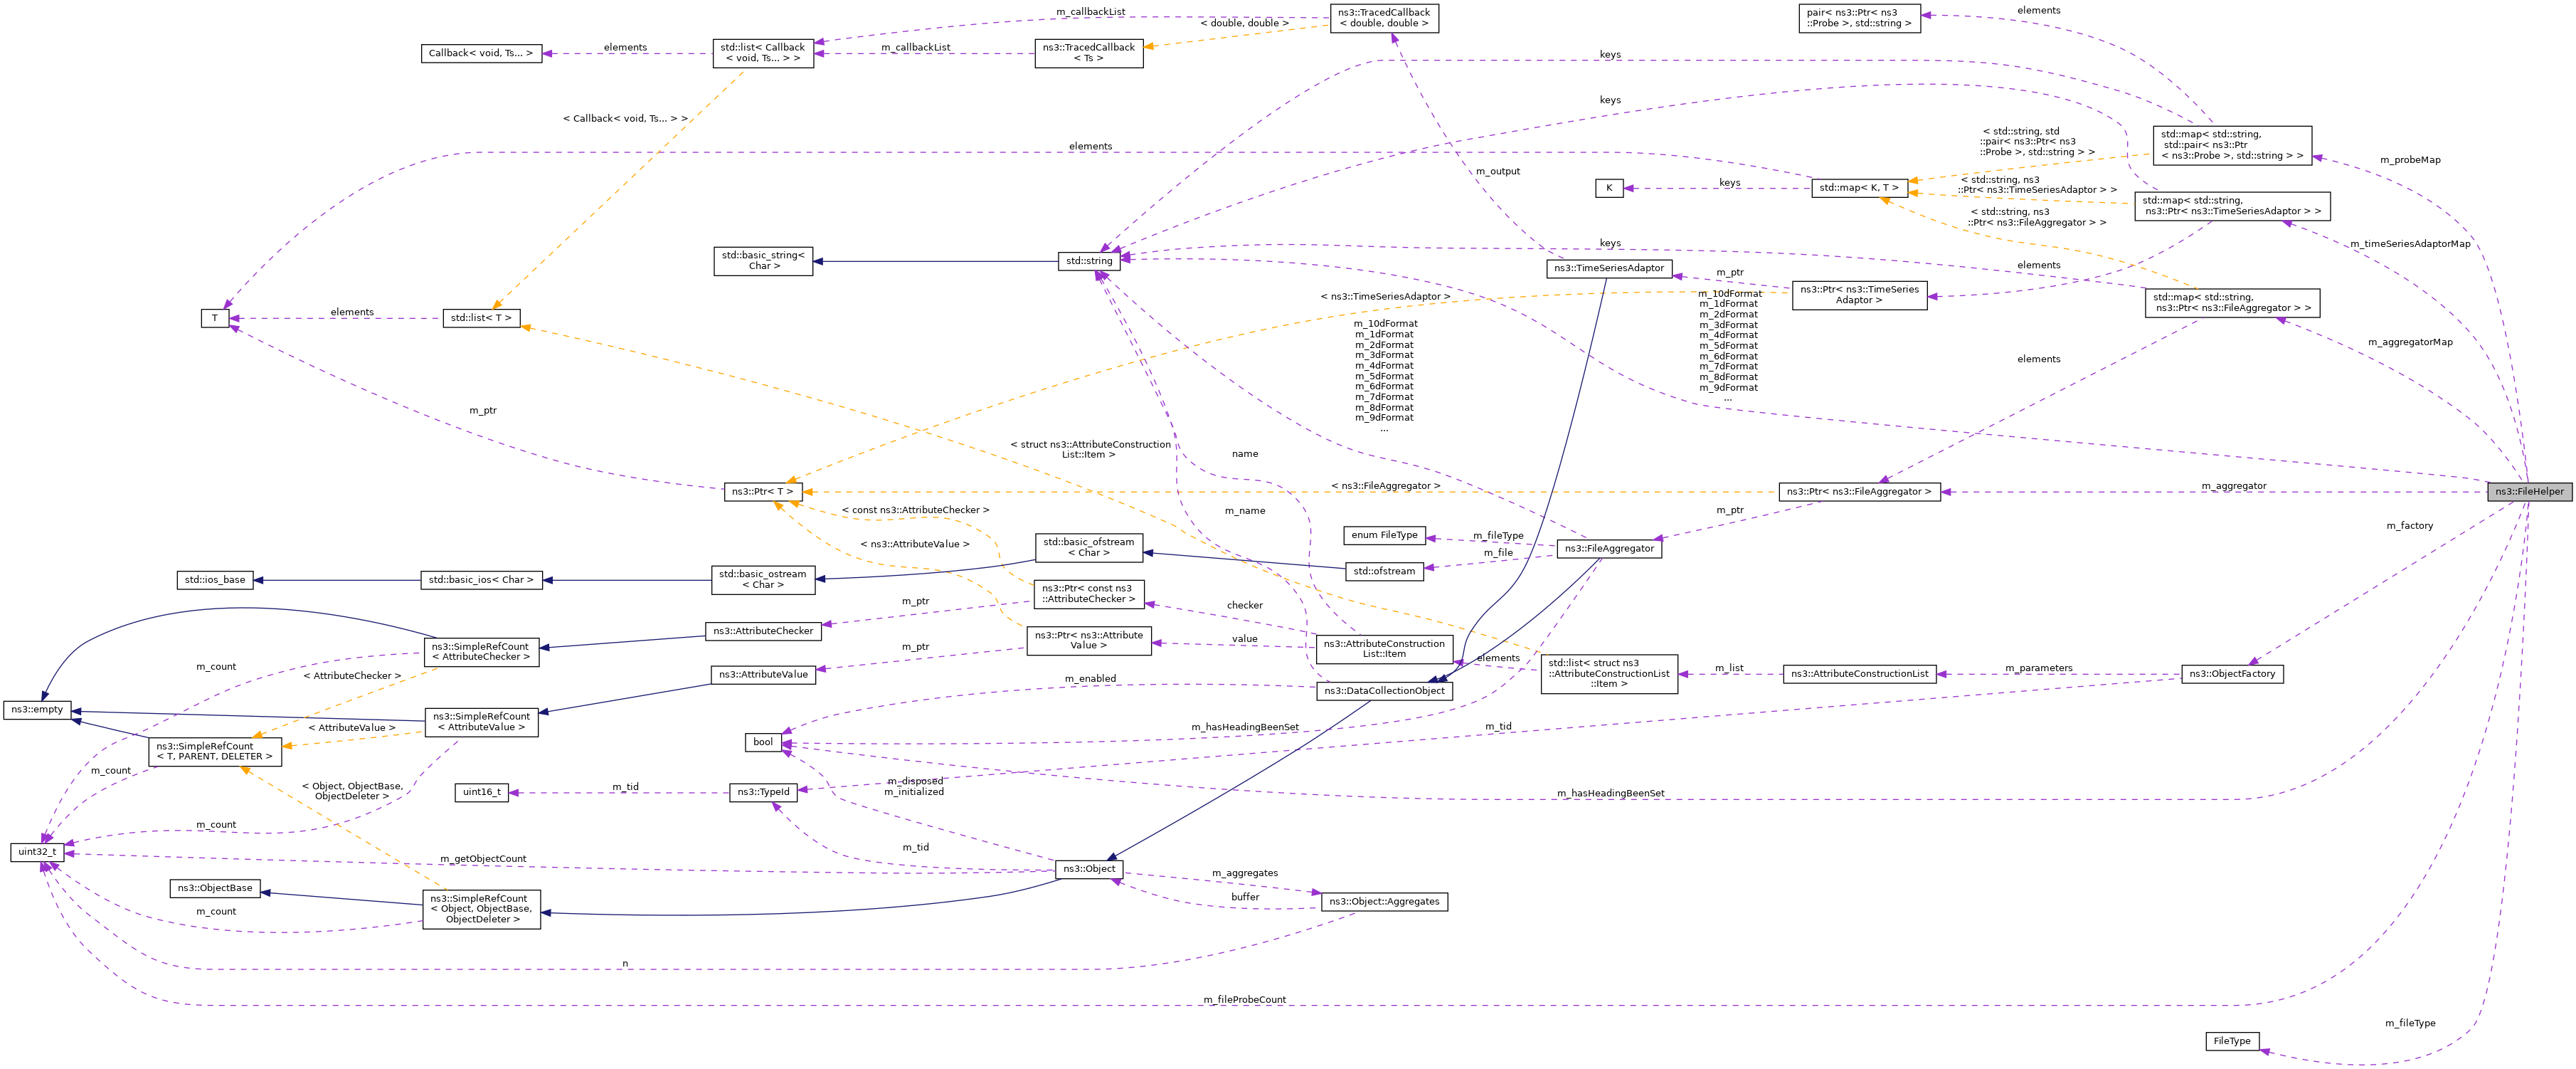Click the m_parameters edge label

pyautogui.click(x=2039, y=668)
